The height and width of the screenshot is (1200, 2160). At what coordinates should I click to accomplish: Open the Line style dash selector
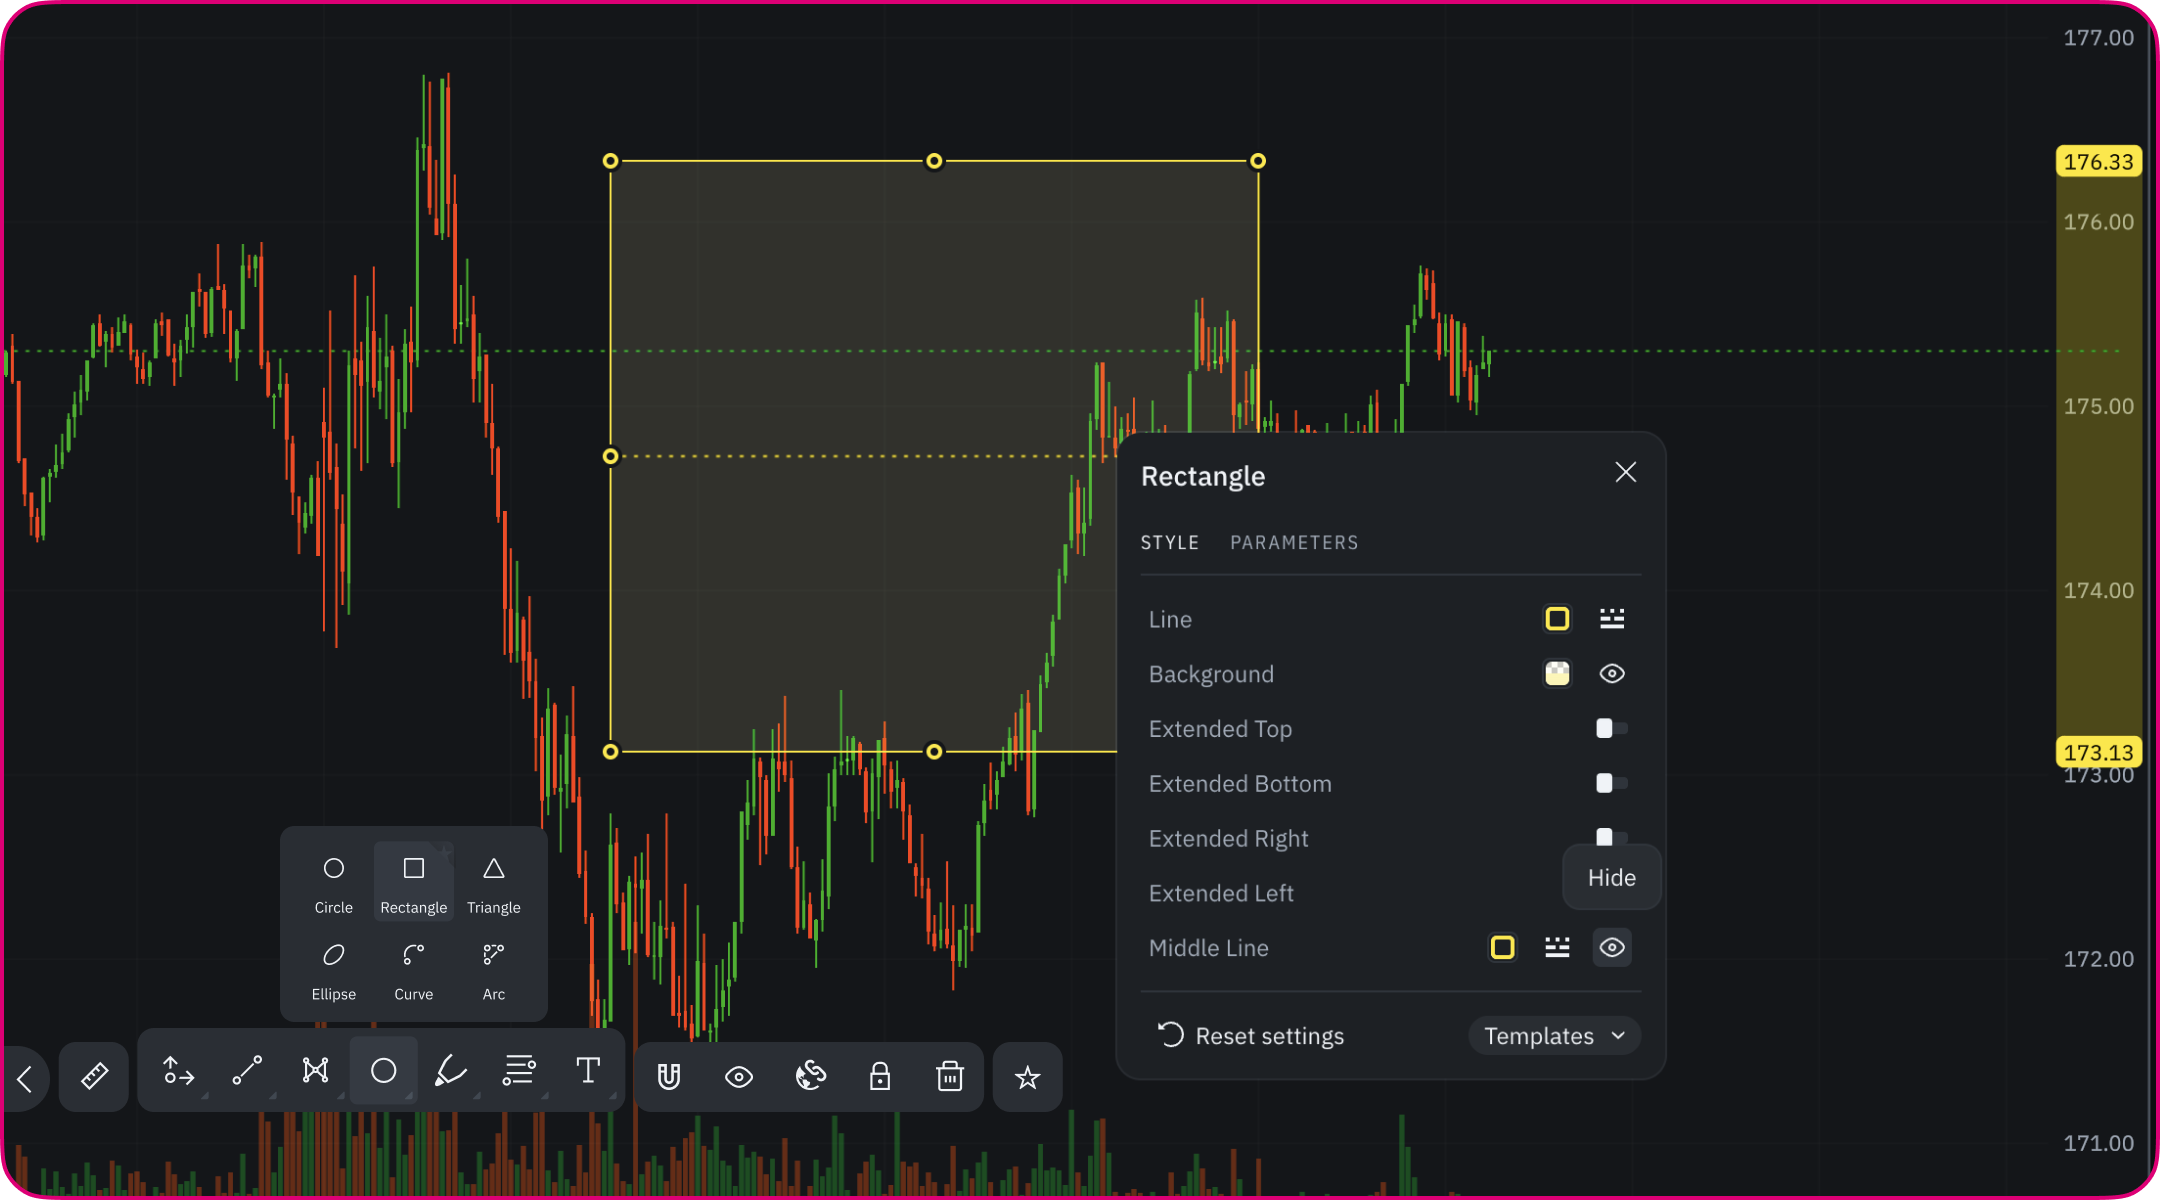[x=1611, y=619]
